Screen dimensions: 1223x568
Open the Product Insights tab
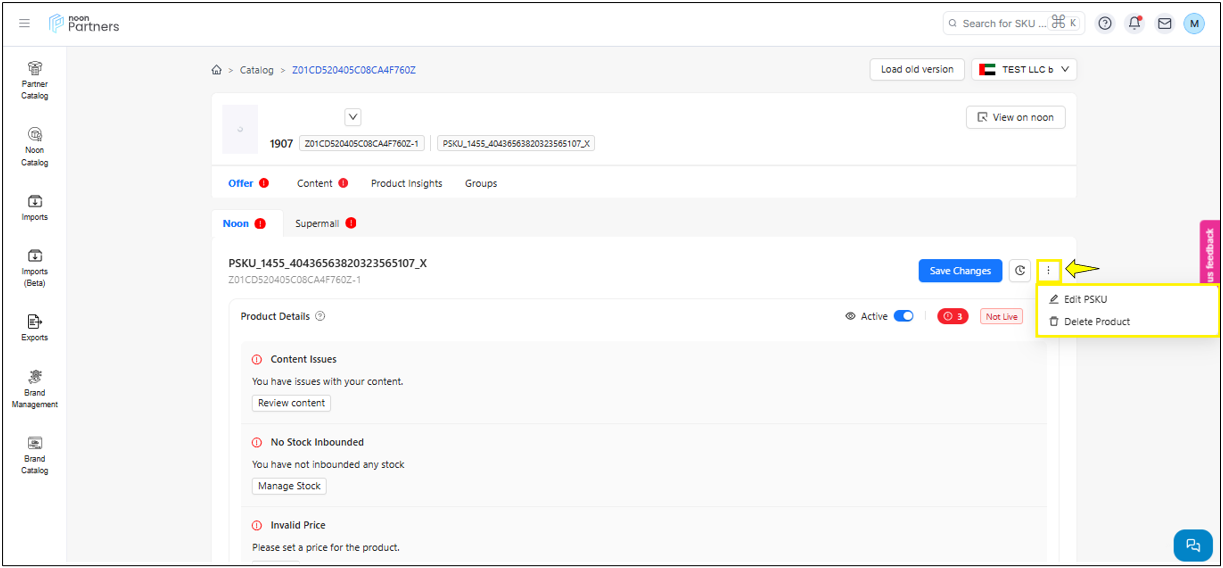(406, 183)
